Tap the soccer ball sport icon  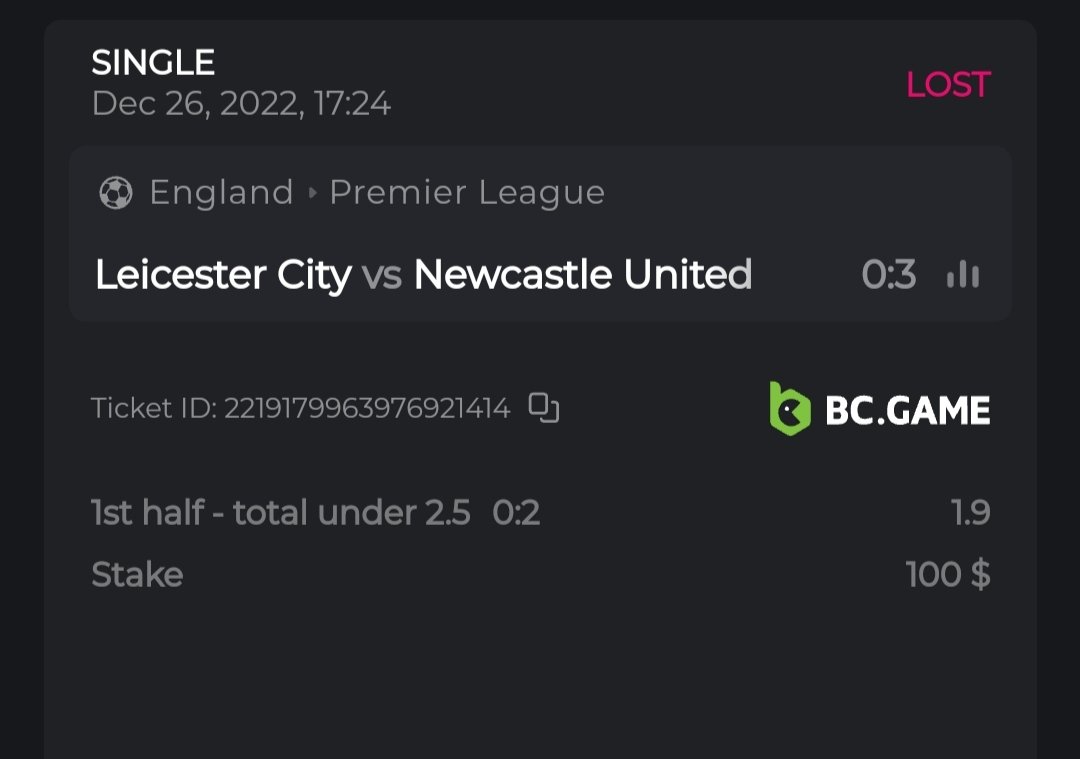[x=116, y=192]
